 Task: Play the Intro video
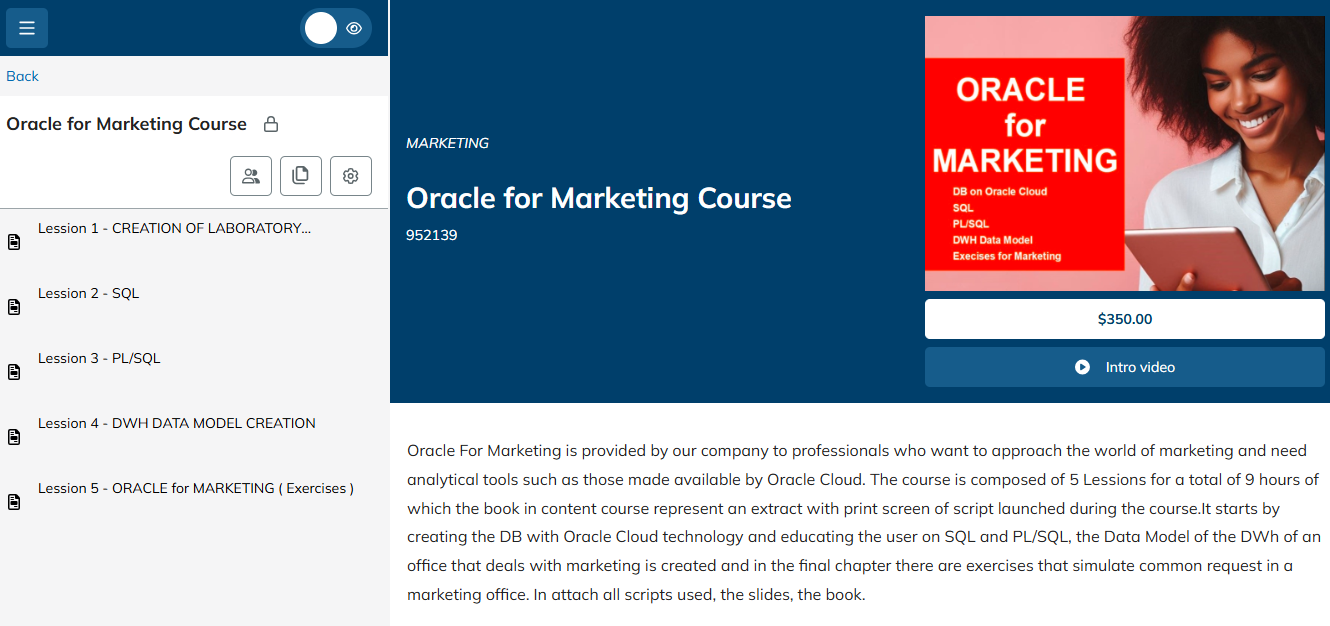[1125, 367]
